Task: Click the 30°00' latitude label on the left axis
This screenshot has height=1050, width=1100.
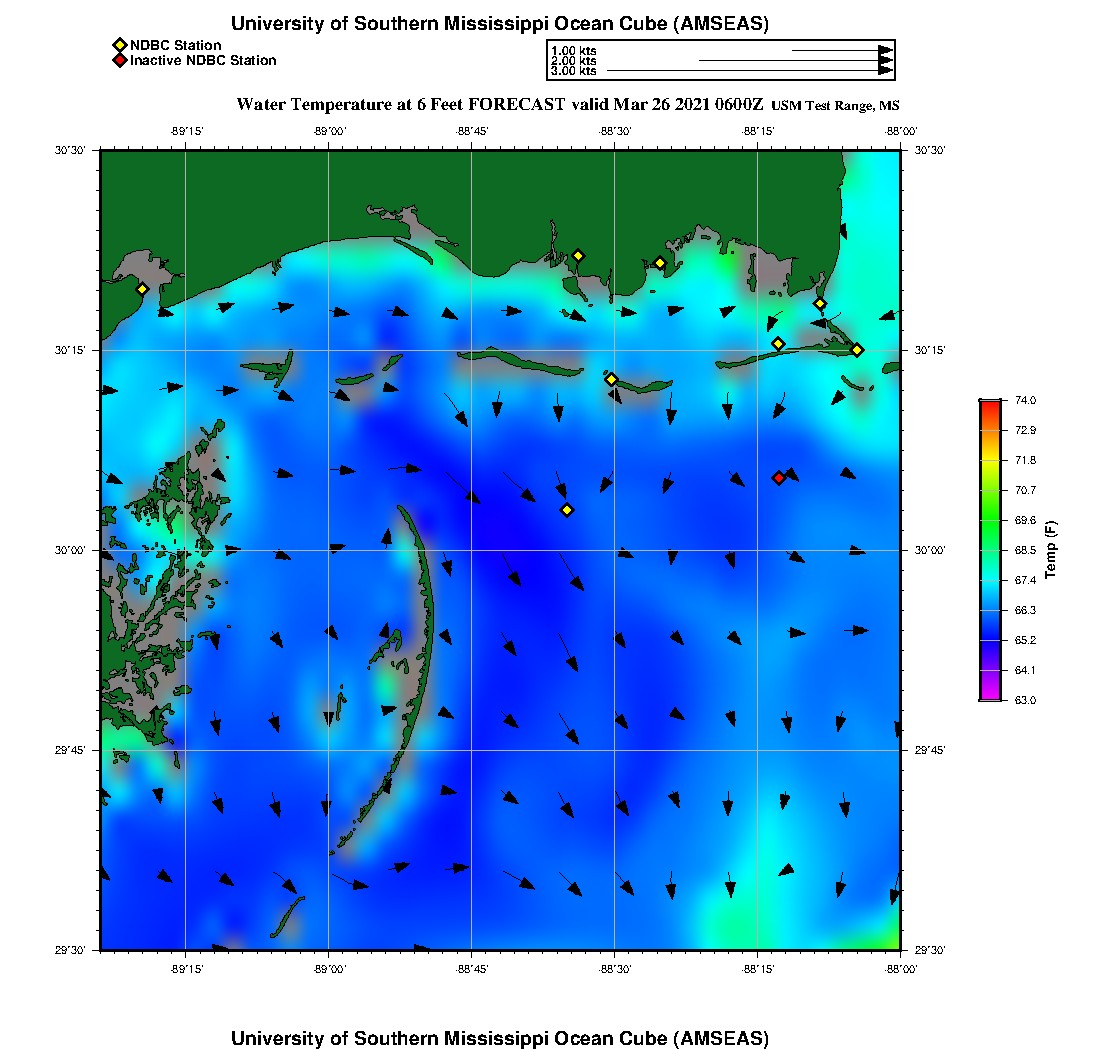Action: click(70, 550)
